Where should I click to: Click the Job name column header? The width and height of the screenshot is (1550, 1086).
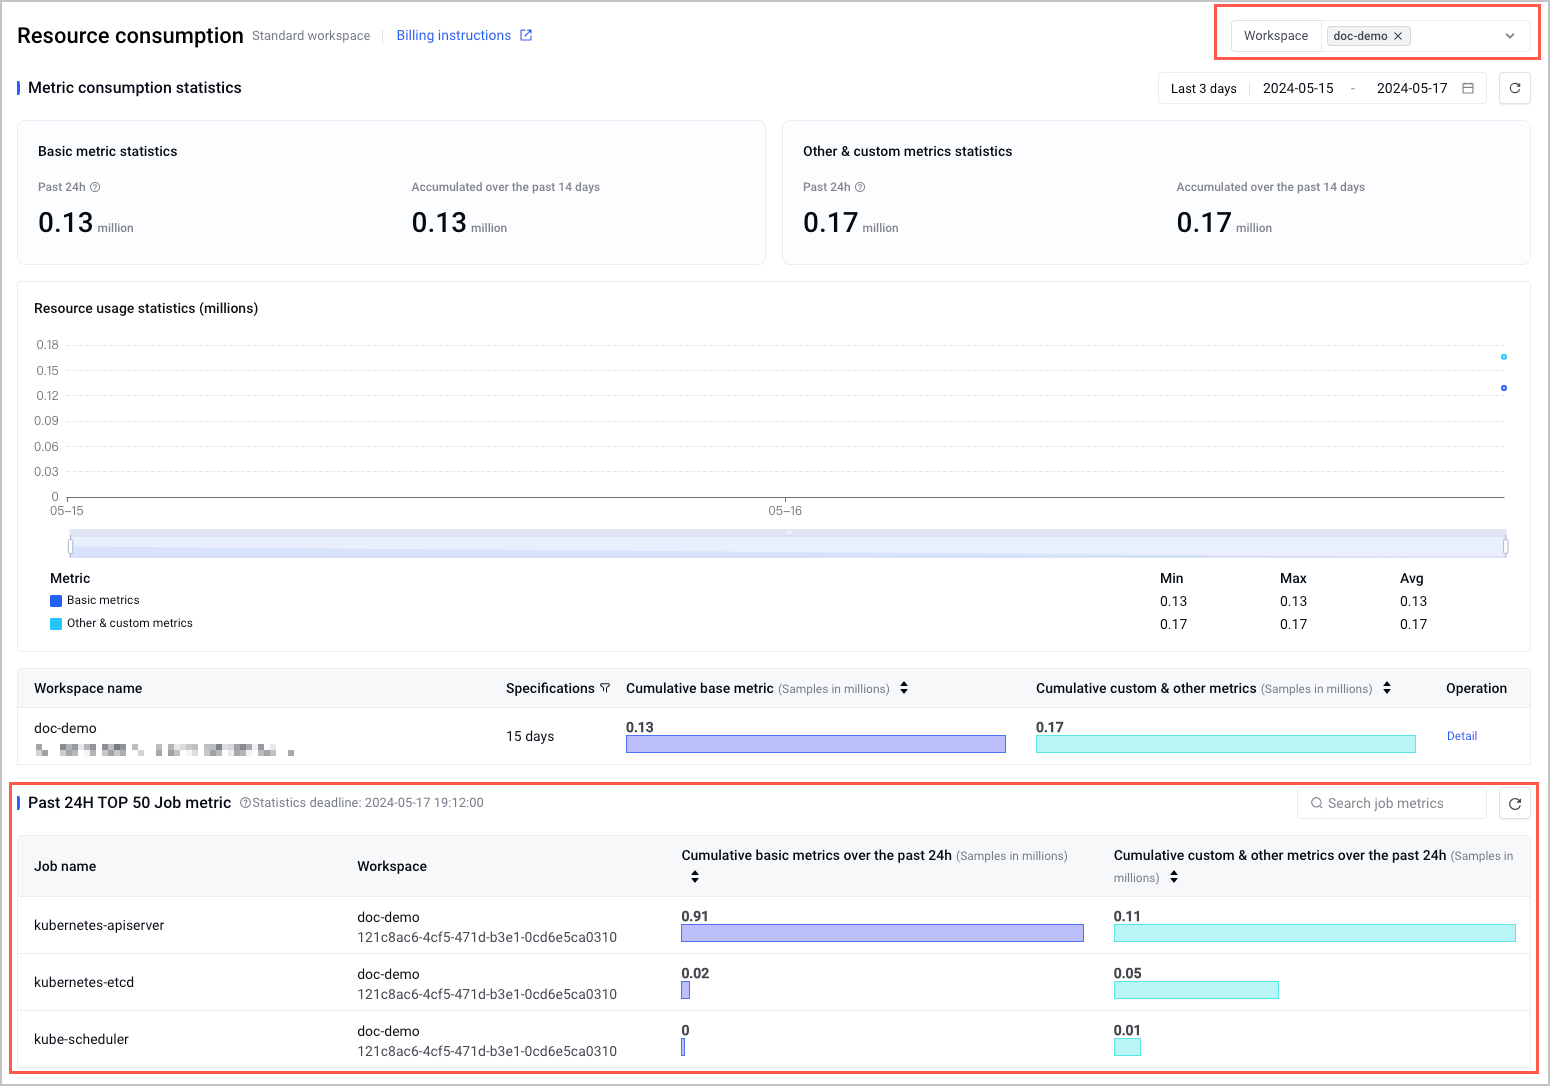pos(65,866)
